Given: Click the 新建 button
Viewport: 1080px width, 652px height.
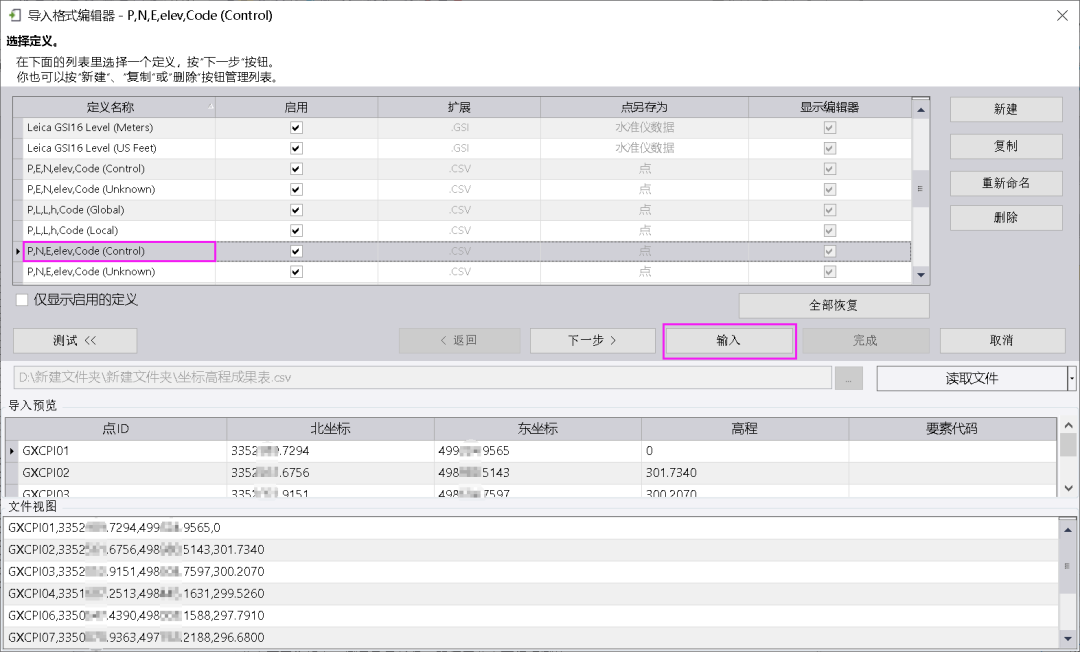Looking at the screenshot, I should pyautogui.click(x=1005, y=110).
